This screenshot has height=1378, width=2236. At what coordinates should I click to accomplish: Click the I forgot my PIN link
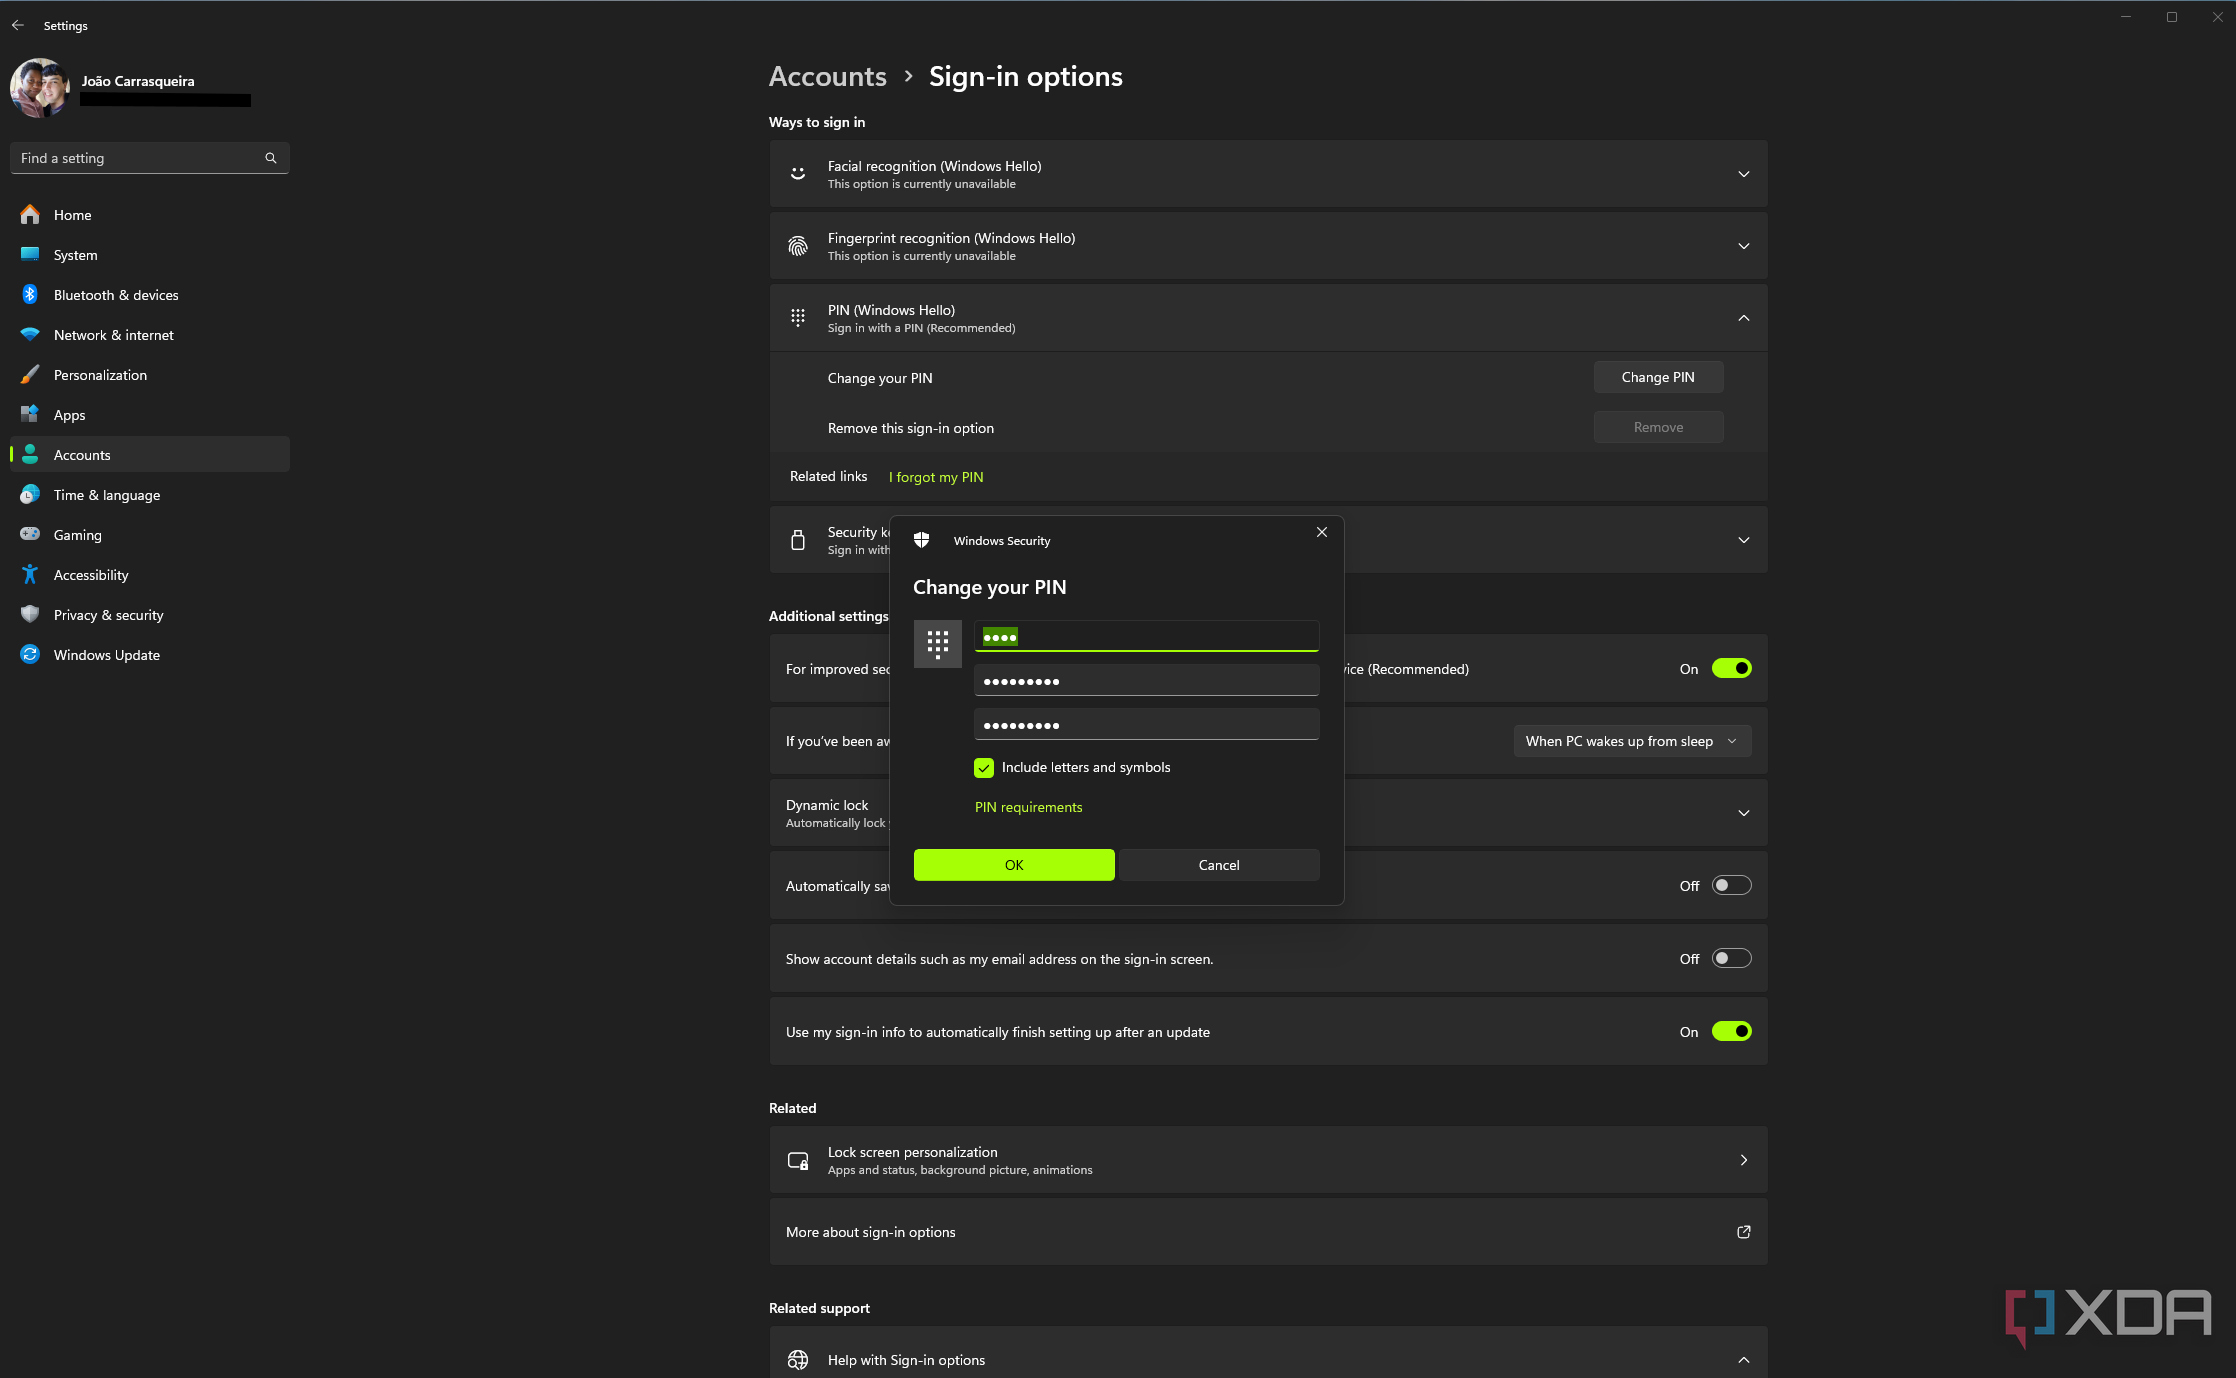[x=936, y=477]
